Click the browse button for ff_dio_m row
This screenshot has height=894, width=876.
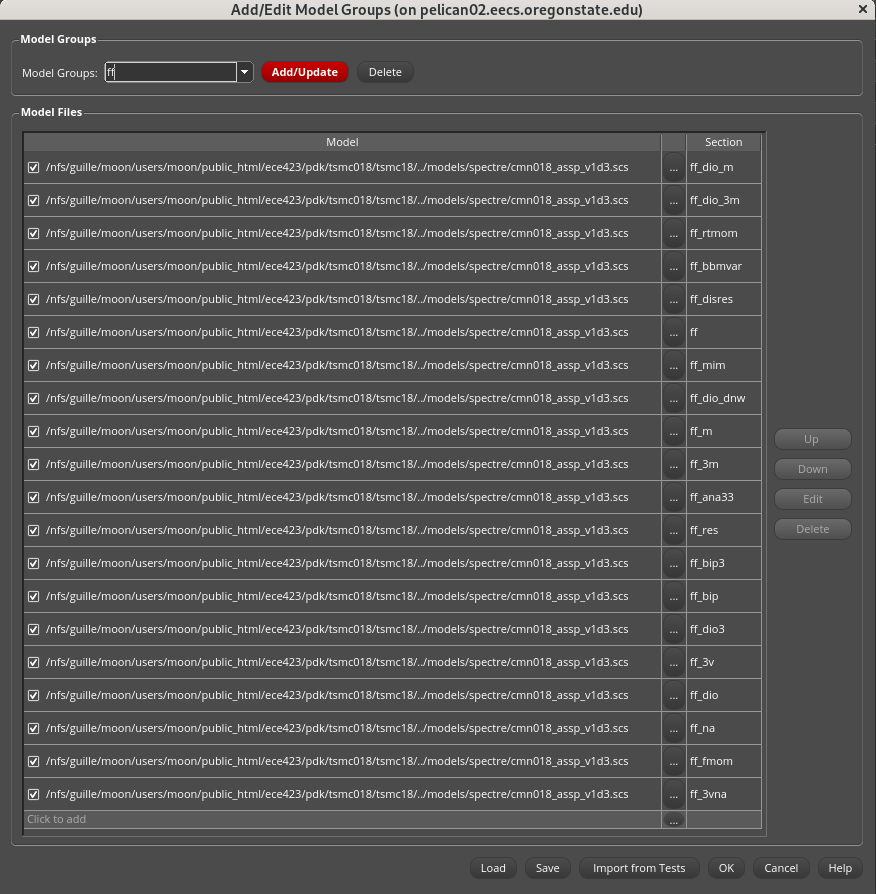[673, 168]
